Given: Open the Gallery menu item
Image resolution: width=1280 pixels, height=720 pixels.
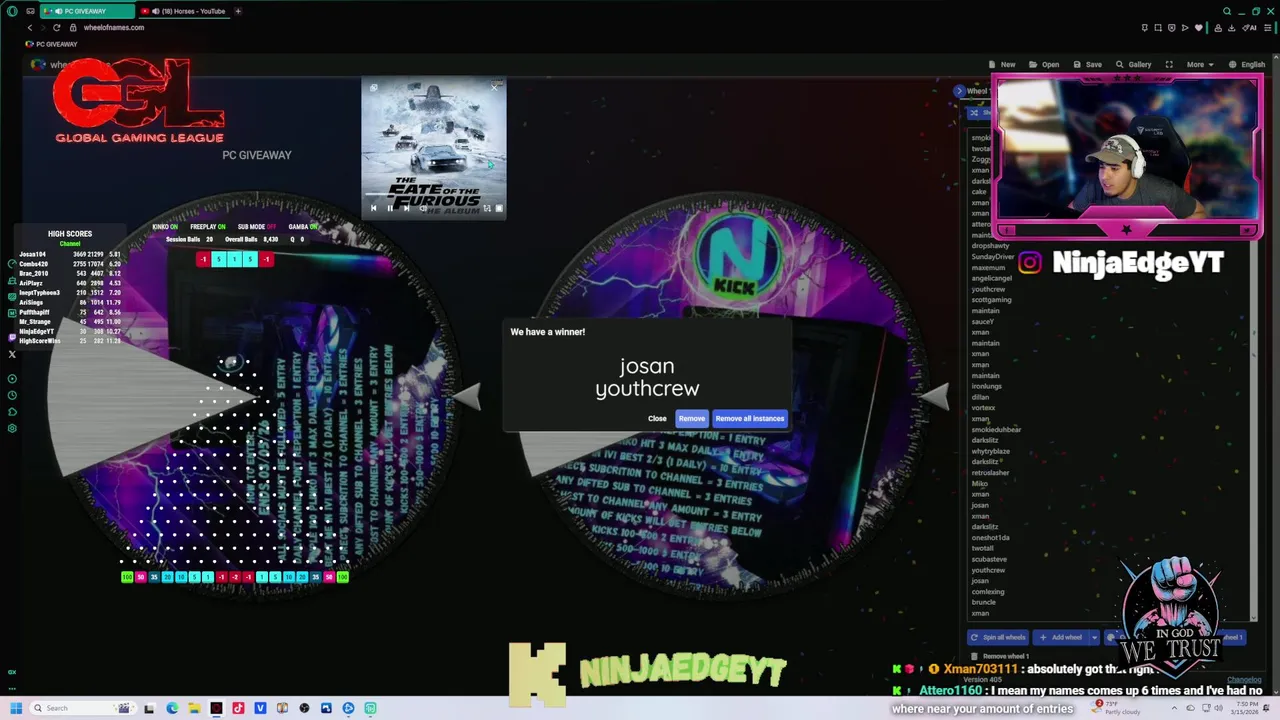Looking at the screenshot, I should (1133, 64).
